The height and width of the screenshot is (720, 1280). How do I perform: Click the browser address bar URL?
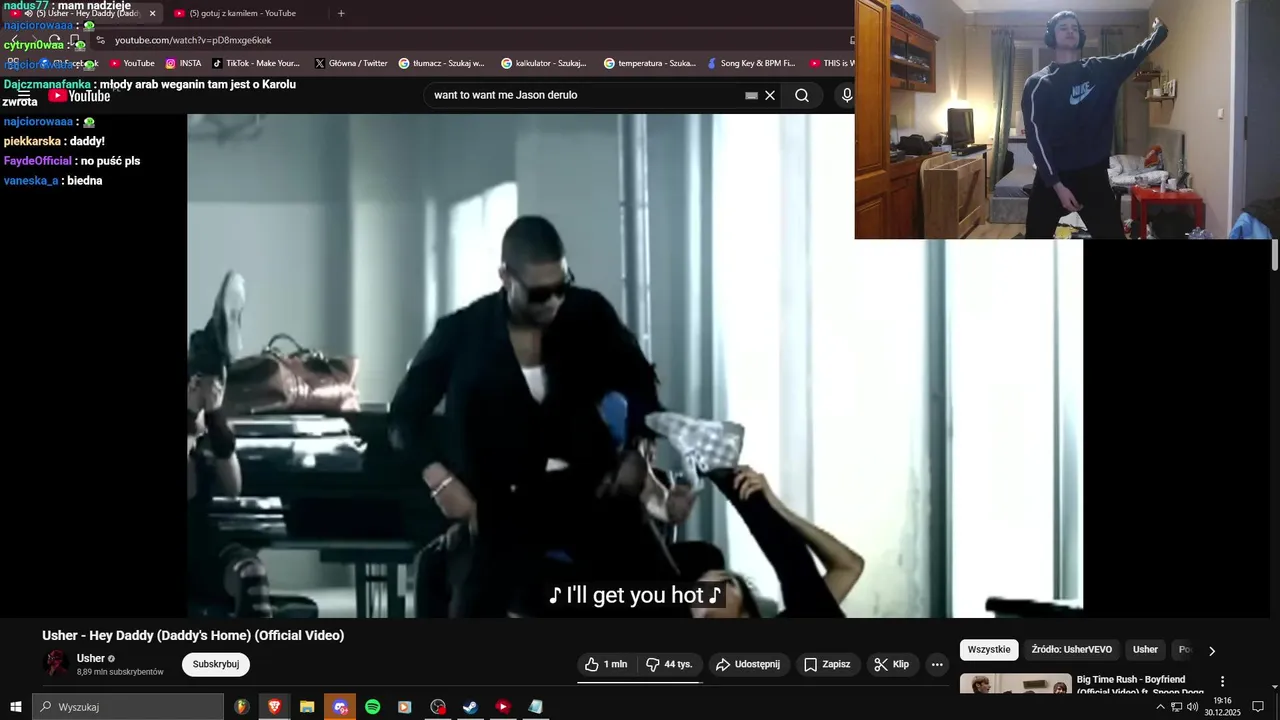coord(193,40)
